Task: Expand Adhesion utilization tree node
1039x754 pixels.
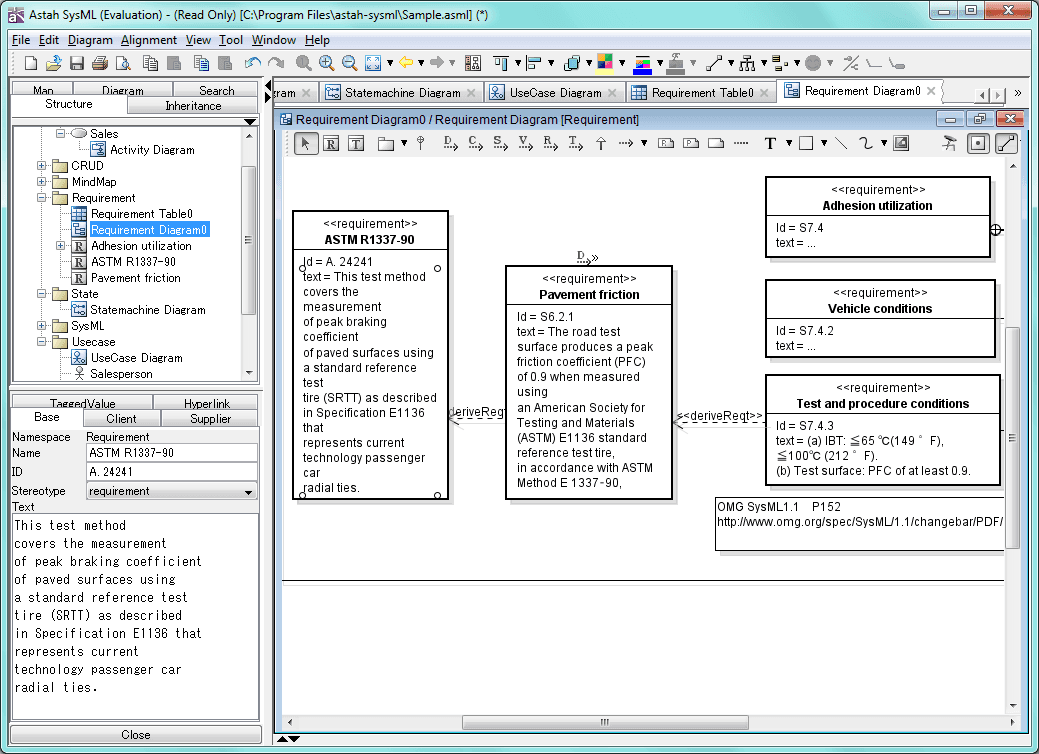Action: coord(60,246)
